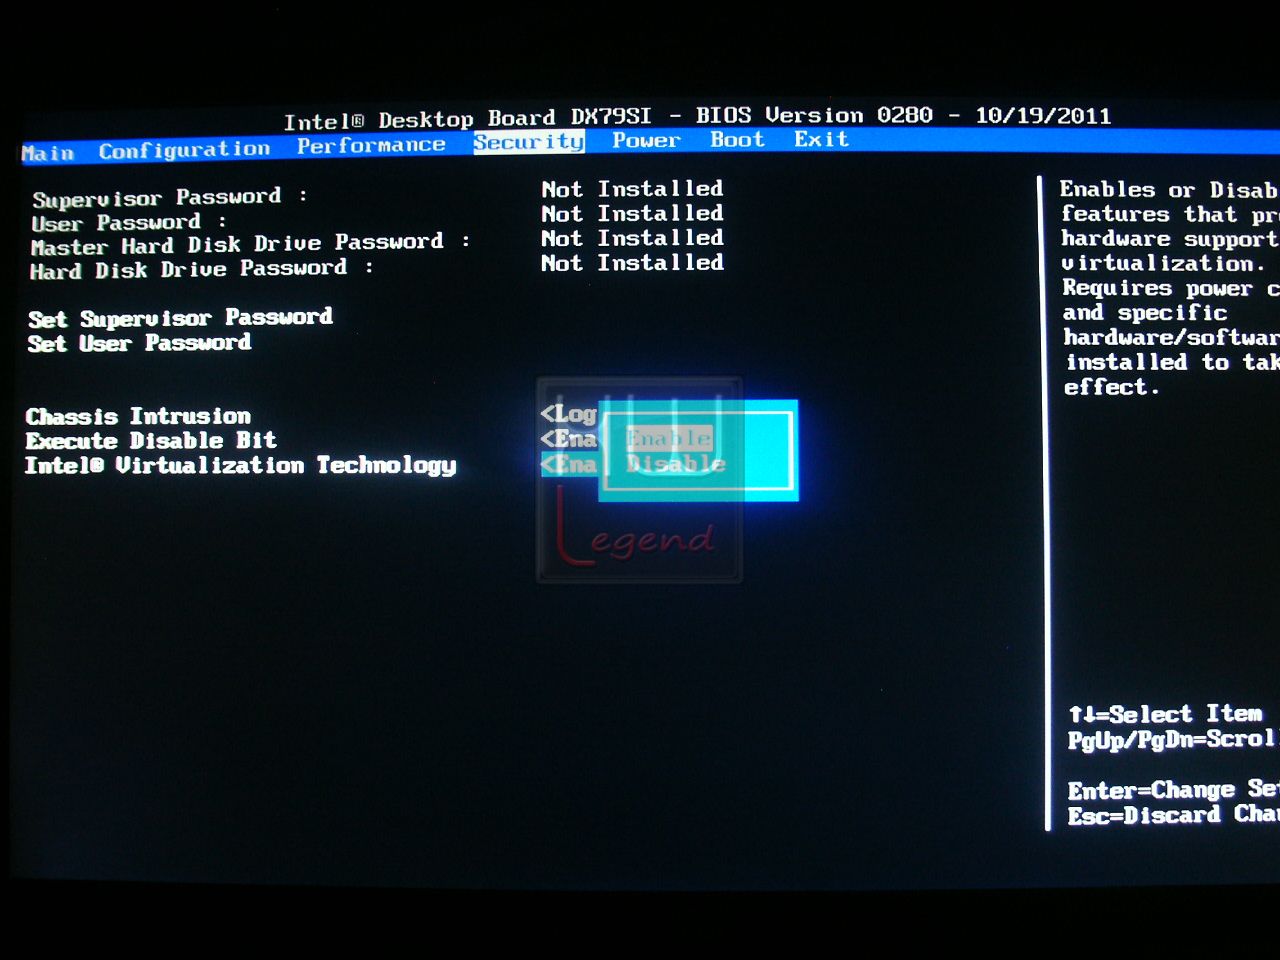Open the Boot tab

tap(737, 139)
